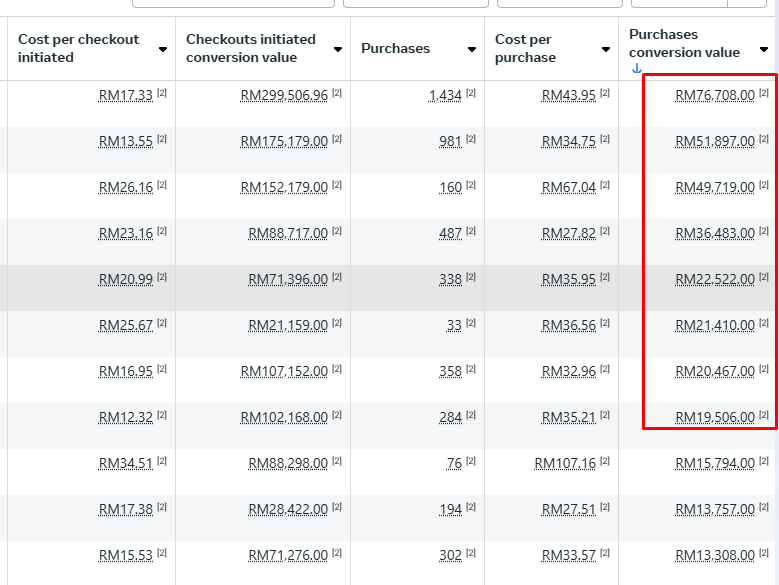Viewport: 779px width, 585px height.
Task: Click the RM88,717.00 checkouts conversion value
Action: coord(288,234)
